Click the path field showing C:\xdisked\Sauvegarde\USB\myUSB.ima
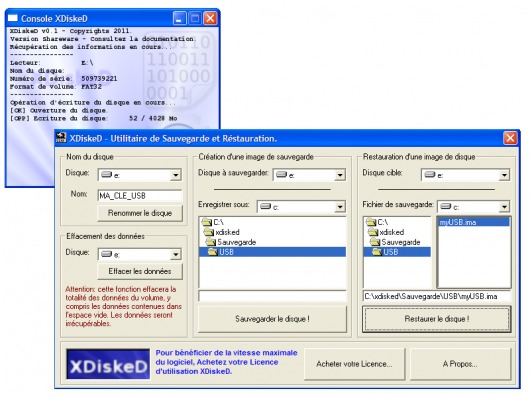 pyautogui.click(x=436, y=296)
